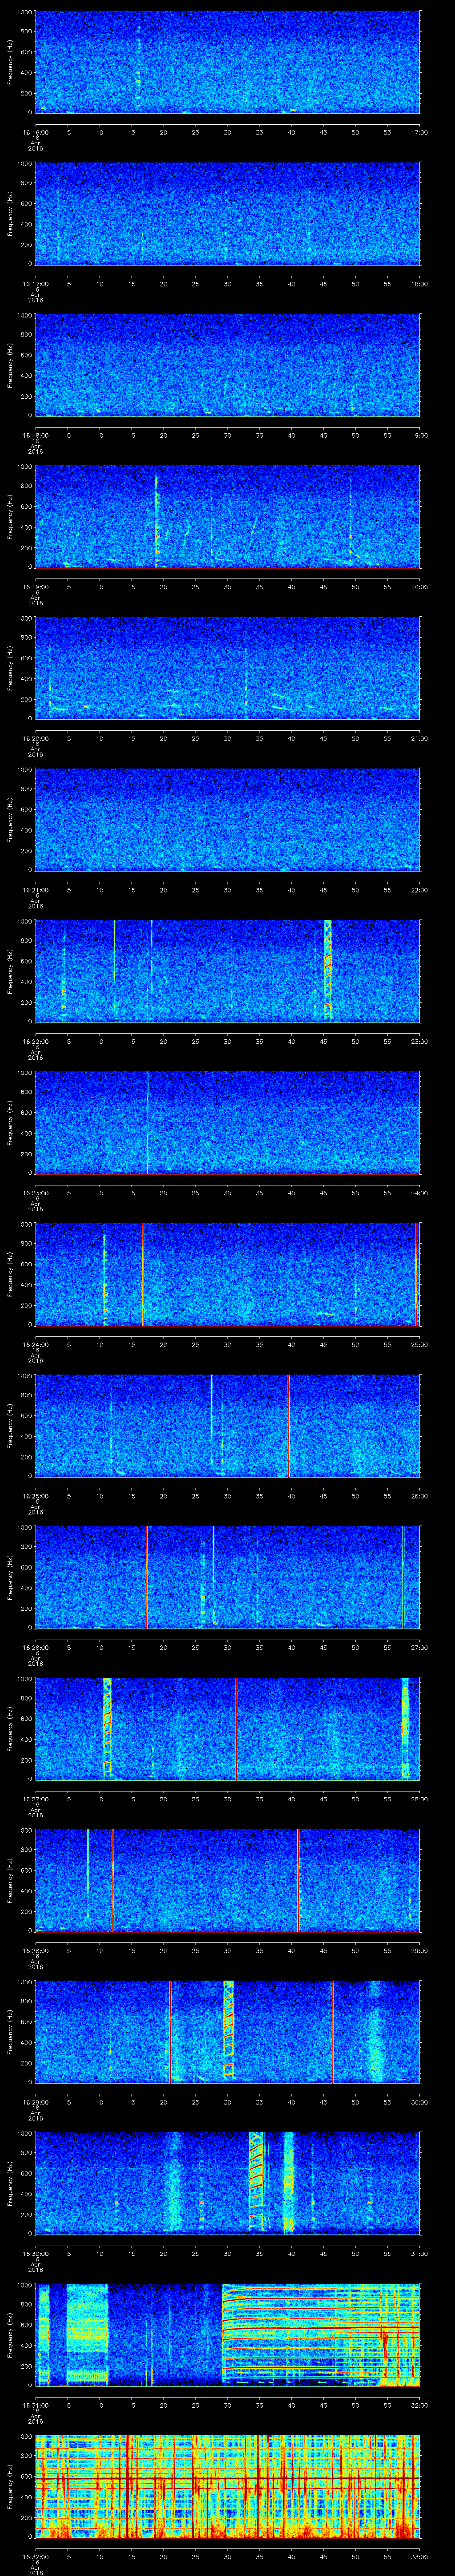The image size is (455, 2576).
Task: Click the 16:21:00 start time label
Action: 35,891
